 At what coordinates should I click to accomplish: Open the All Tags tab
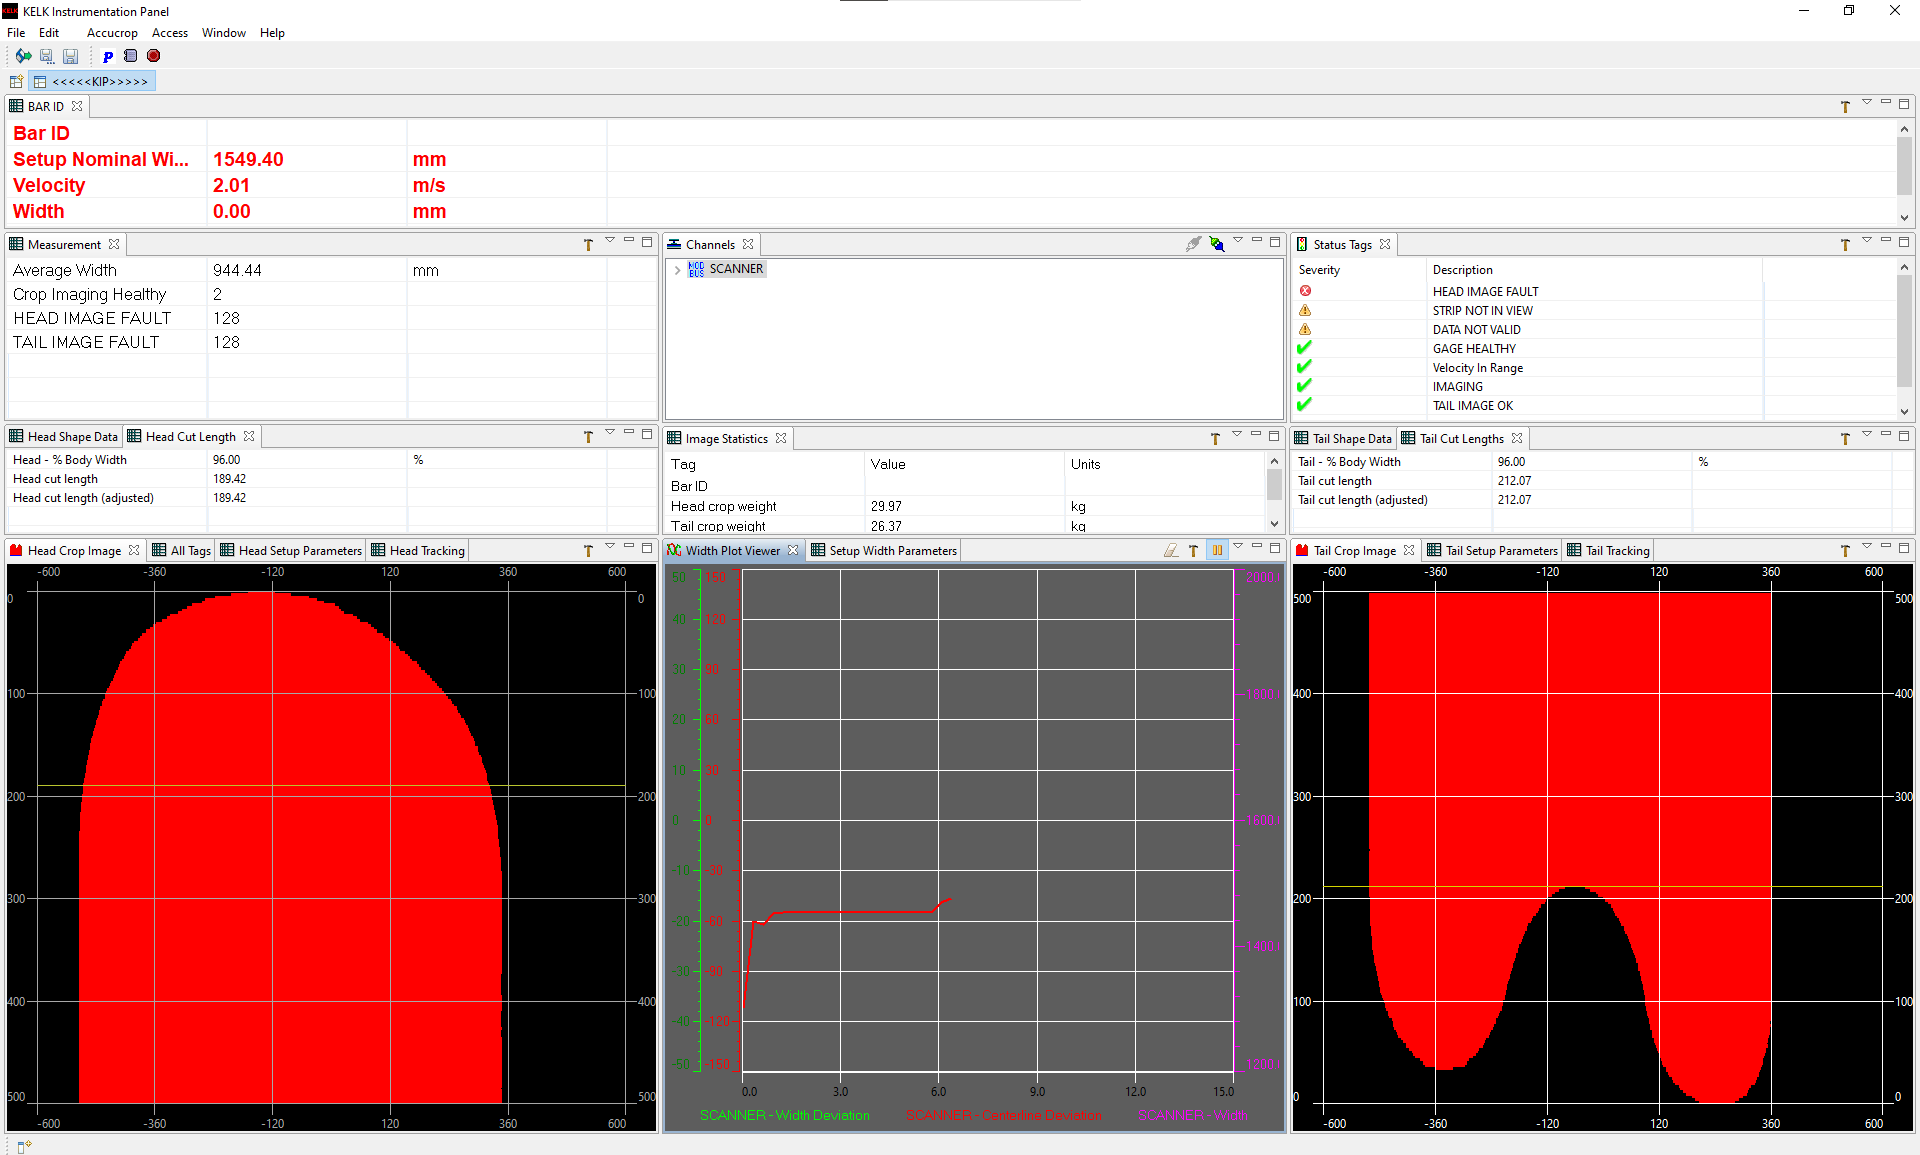[181, 551]
